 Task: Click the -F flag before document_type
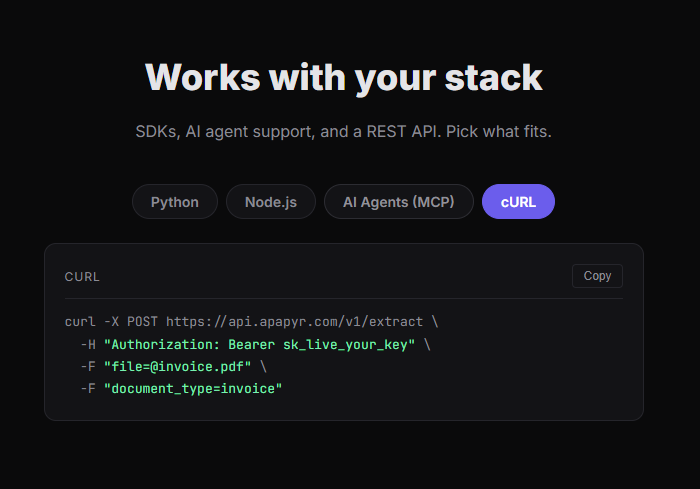point(88,389)
